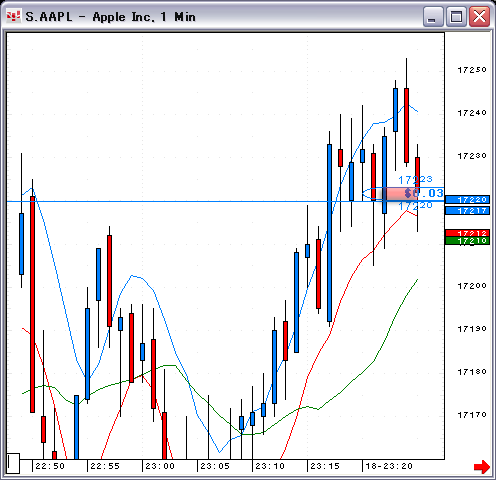Screen dimensions: 496x480
Task: Click the 22:50 time axis label
Action: tap(50, 466)
